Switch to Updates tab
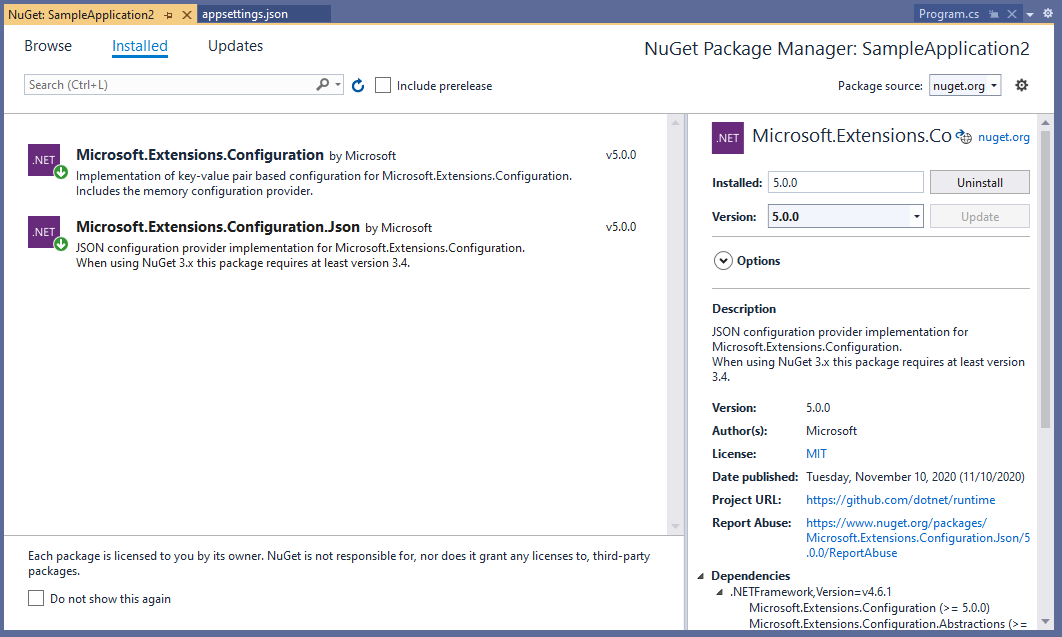The image size is (1062, 637). pyautogui.click(x=236, y=46)
